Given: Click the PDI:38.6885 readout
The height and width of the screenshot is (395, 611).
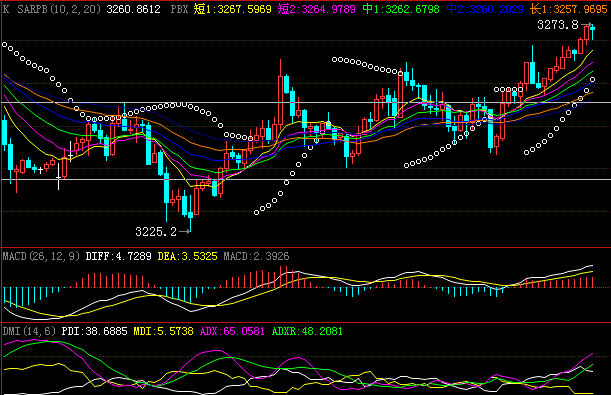Looking at the screenshot, I should [x=94, y=332].
